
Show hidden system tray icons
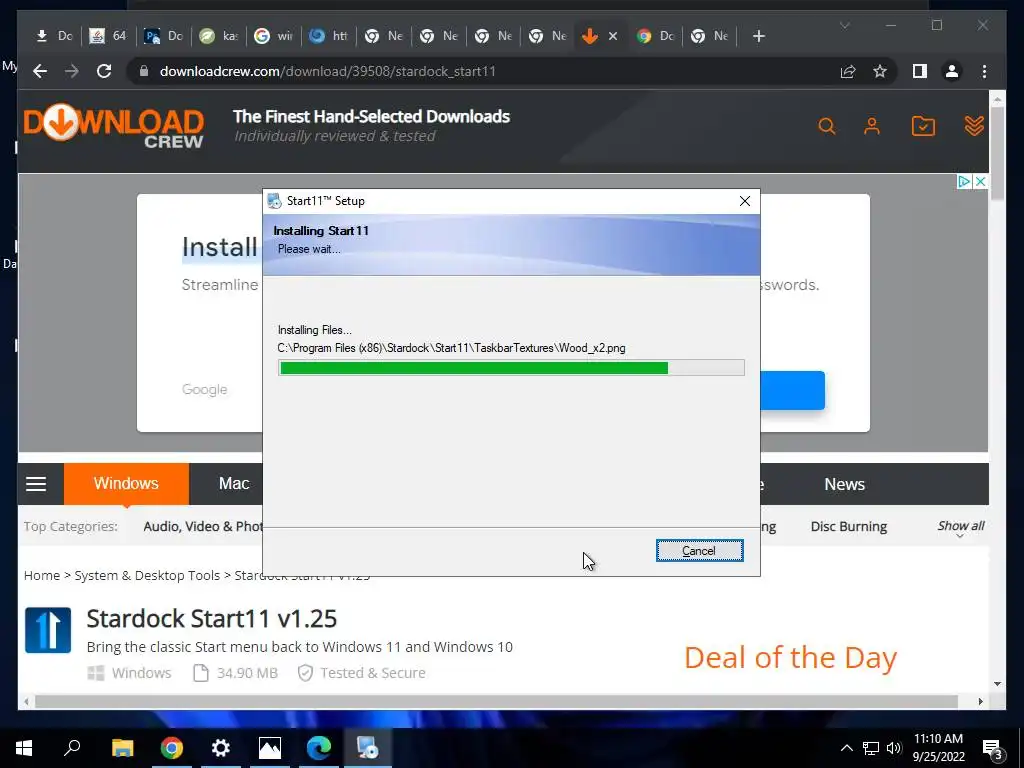846,748
